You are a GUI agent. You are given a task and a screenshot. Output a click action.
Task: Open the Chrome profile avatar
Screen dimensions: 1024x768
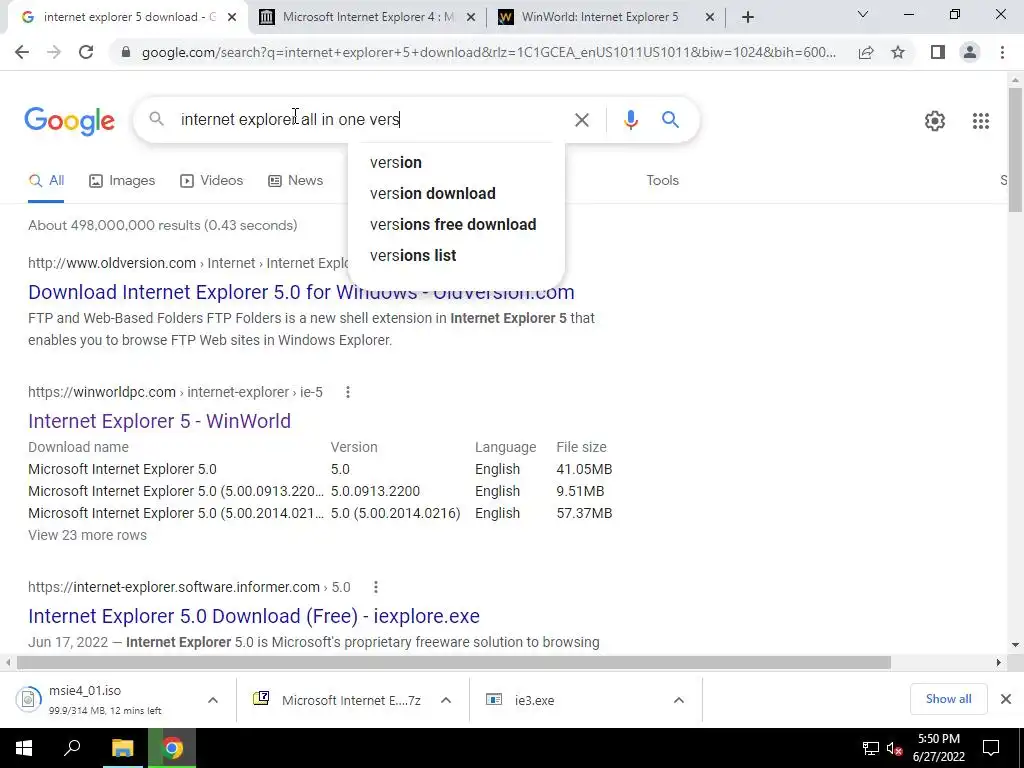pyautogui.click(x=970, y=52)
